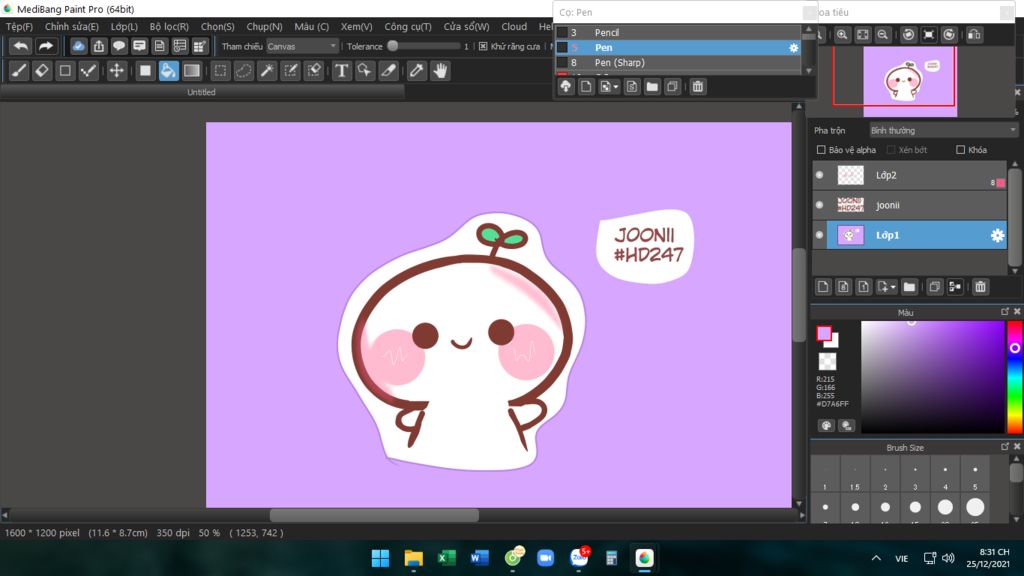Hide the Lớp1 layer
Viewport: 1024px width, 576px height.
click(x=820, y=235)
